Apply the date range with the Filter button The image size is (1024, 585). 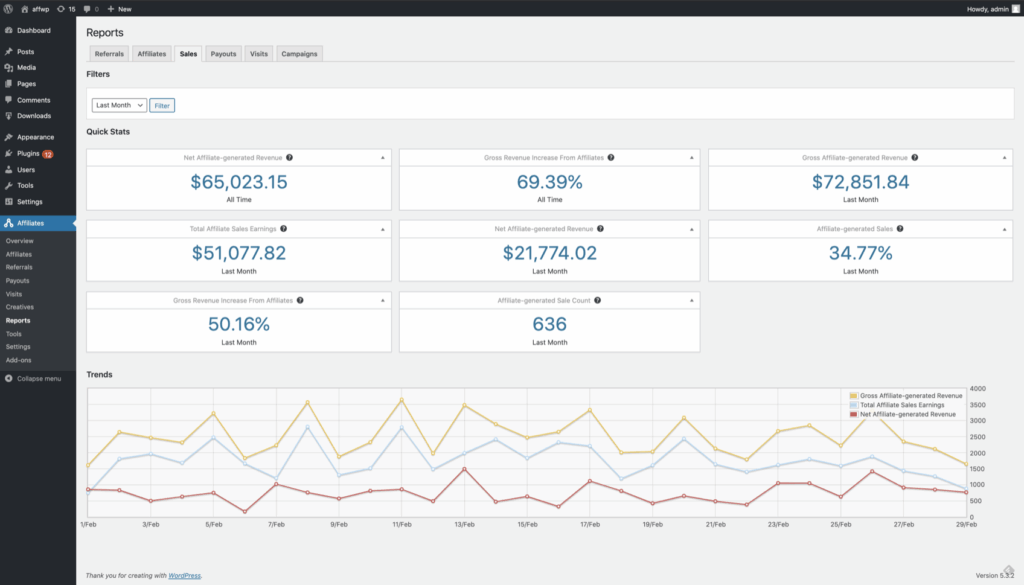pos(161,103)
